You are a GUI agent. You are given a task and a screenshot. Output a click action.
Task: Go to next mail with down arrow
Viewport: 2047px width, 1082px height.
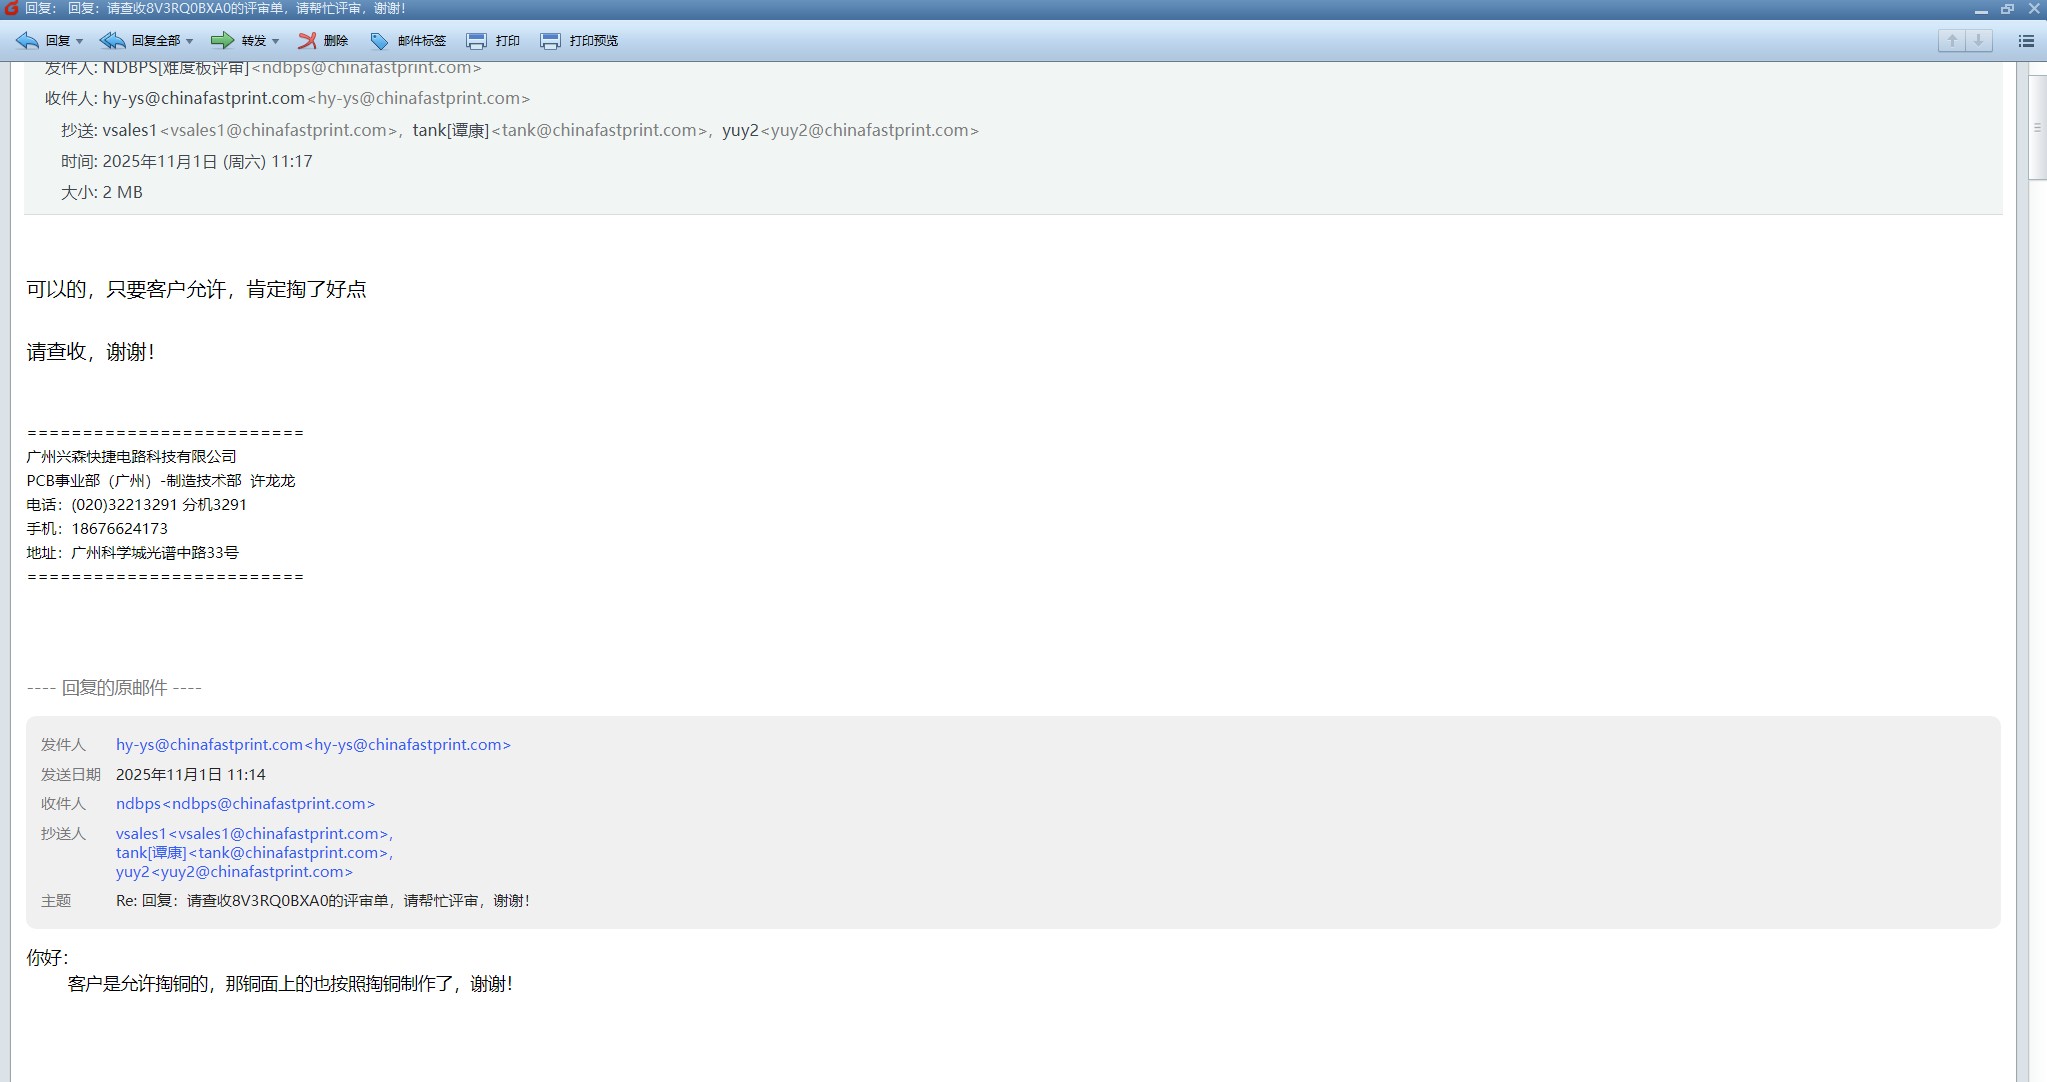point(1978,41)
